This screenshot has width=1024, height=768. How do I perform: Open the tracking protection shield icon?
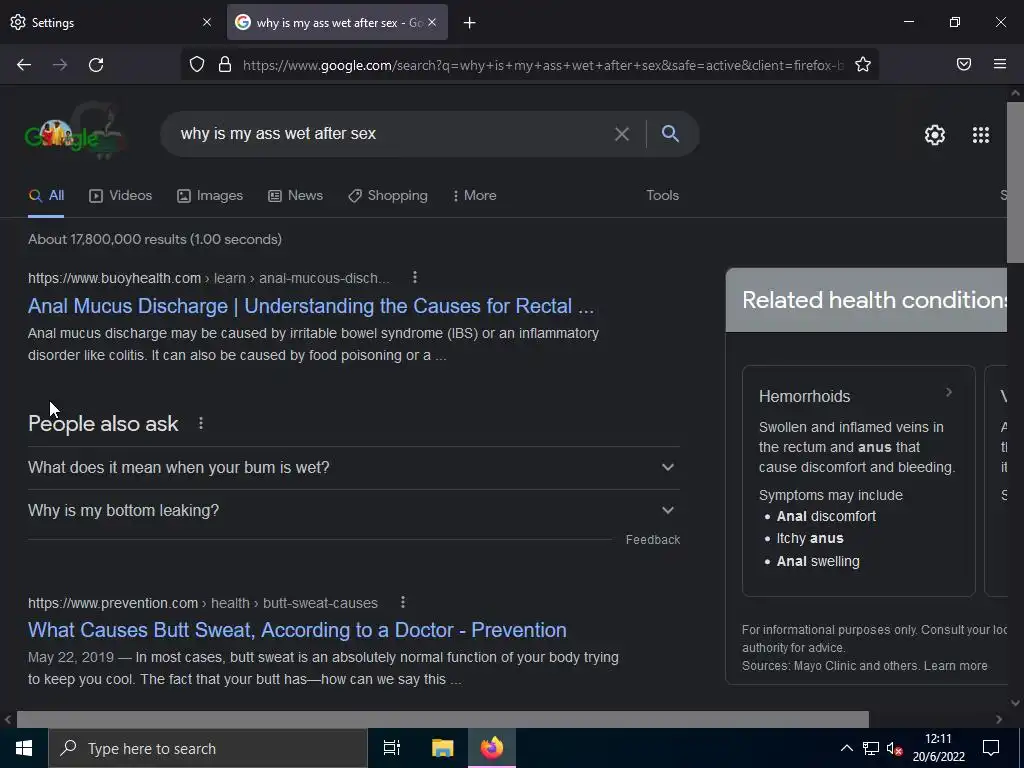click(197, 65)
